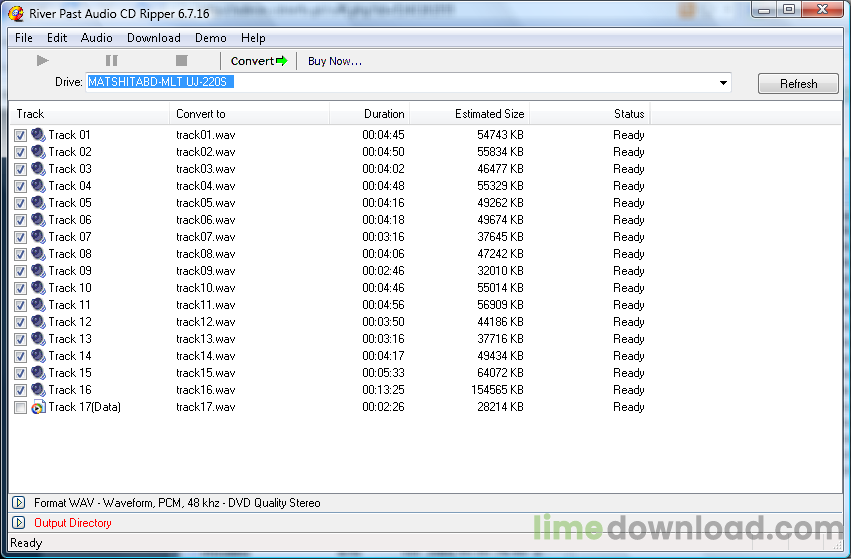Viewport: 851px width, 559px height.
Task: Select the track10.wav output name
Action: tap(206, 288)
